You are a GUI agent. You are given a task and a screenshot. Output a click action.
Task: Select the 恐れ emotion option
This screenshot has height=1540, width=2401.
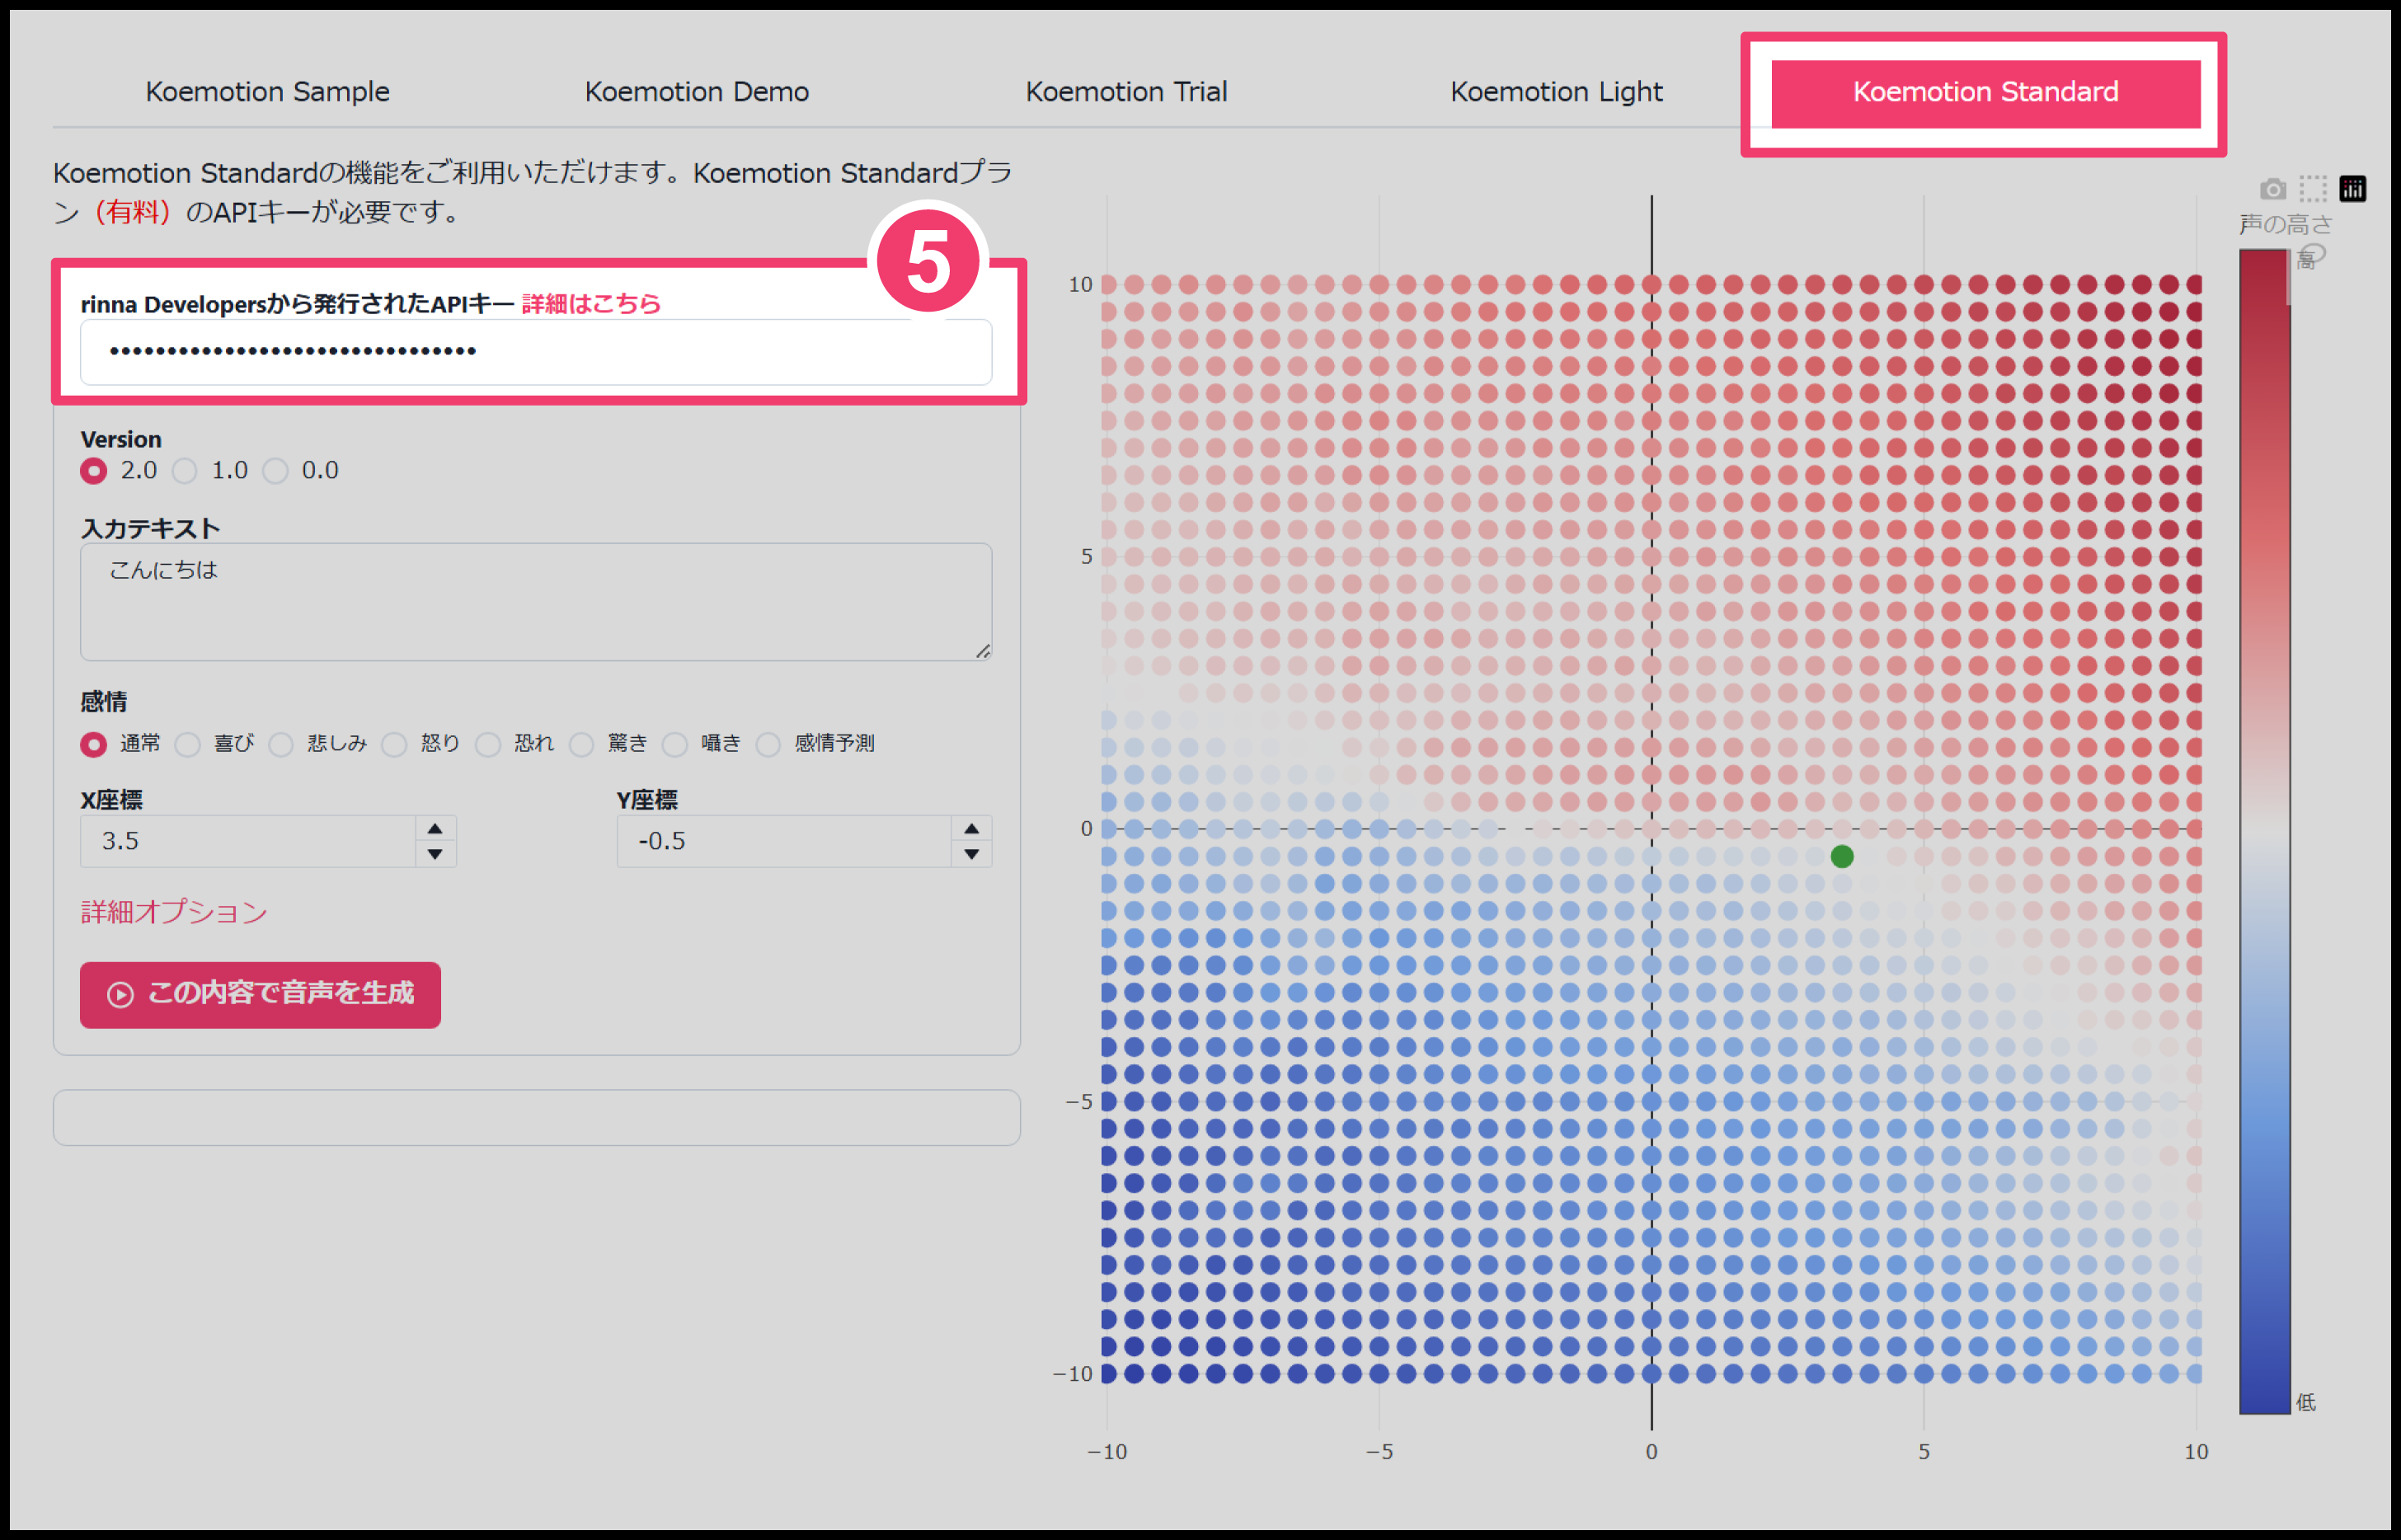[488, 744]
